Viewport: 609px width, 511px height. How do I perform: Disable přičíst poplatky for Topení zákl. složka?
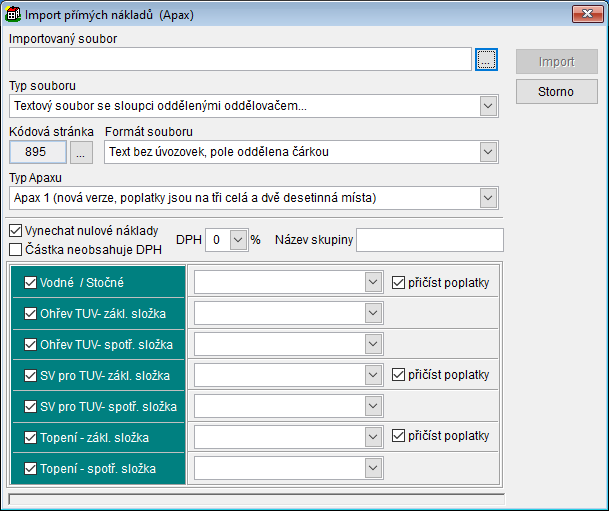(399, 436)
